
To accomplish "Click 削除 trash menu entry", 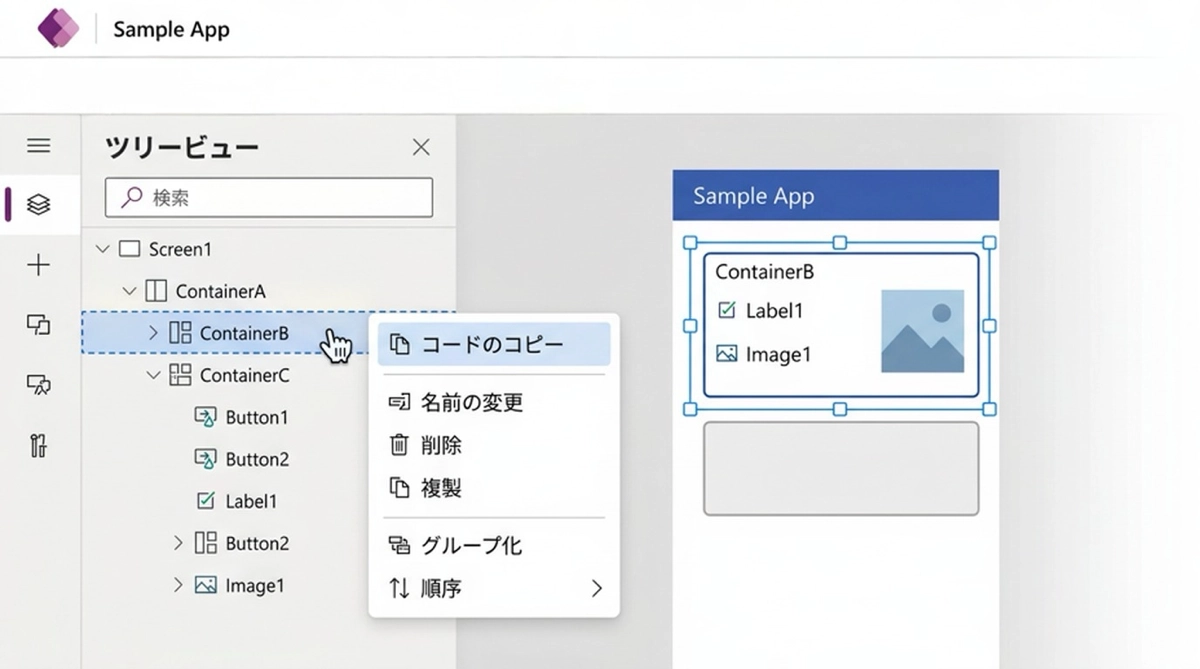I will [x=441, y=446].
